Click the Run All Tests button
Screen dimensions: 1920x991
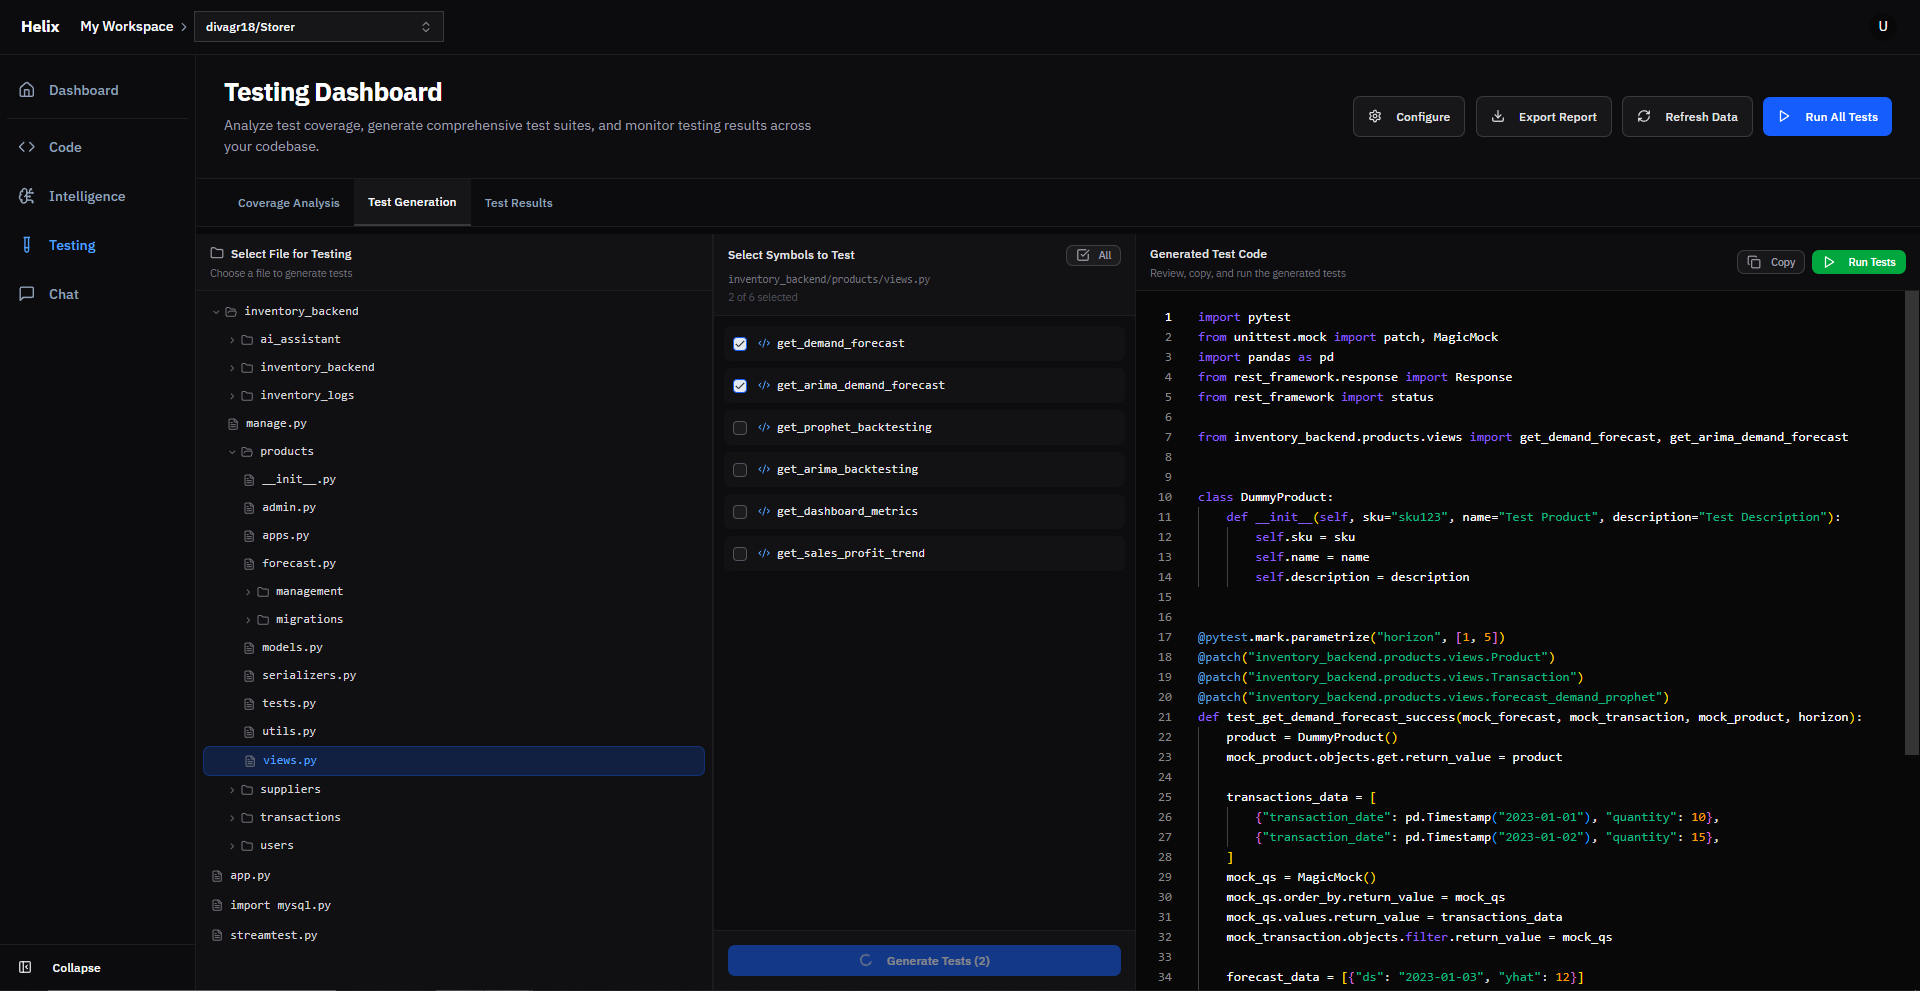click(x=1827, y=117)
